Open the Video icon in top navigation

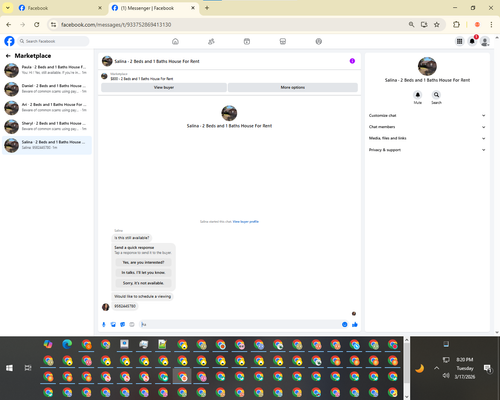tap(247, 41)
